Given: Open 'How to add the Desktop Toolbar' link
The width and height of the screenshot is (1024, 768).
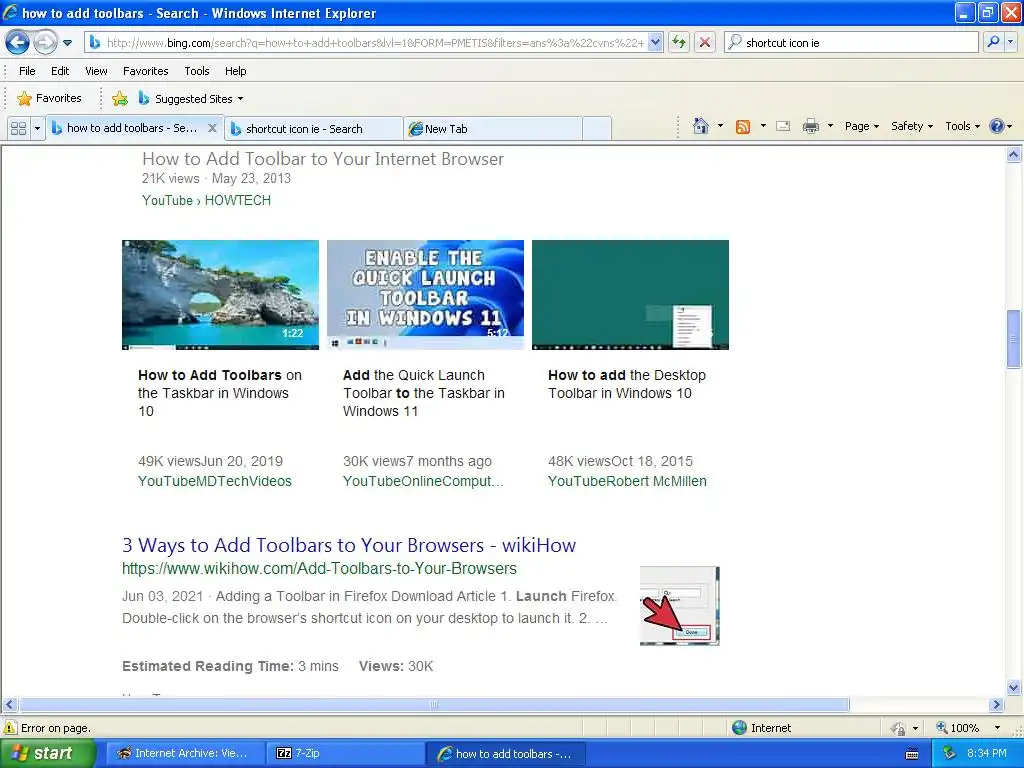Looking at the screenshot, I should 627,384.
